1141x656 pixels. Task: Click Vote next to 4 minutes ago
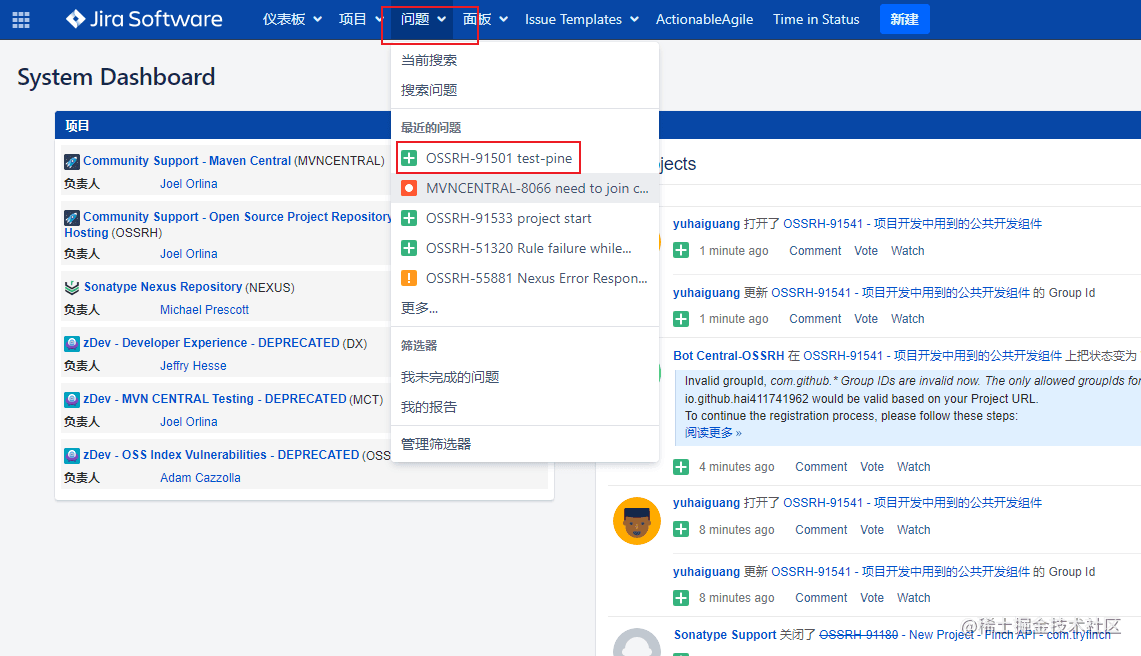coord(872,467)
